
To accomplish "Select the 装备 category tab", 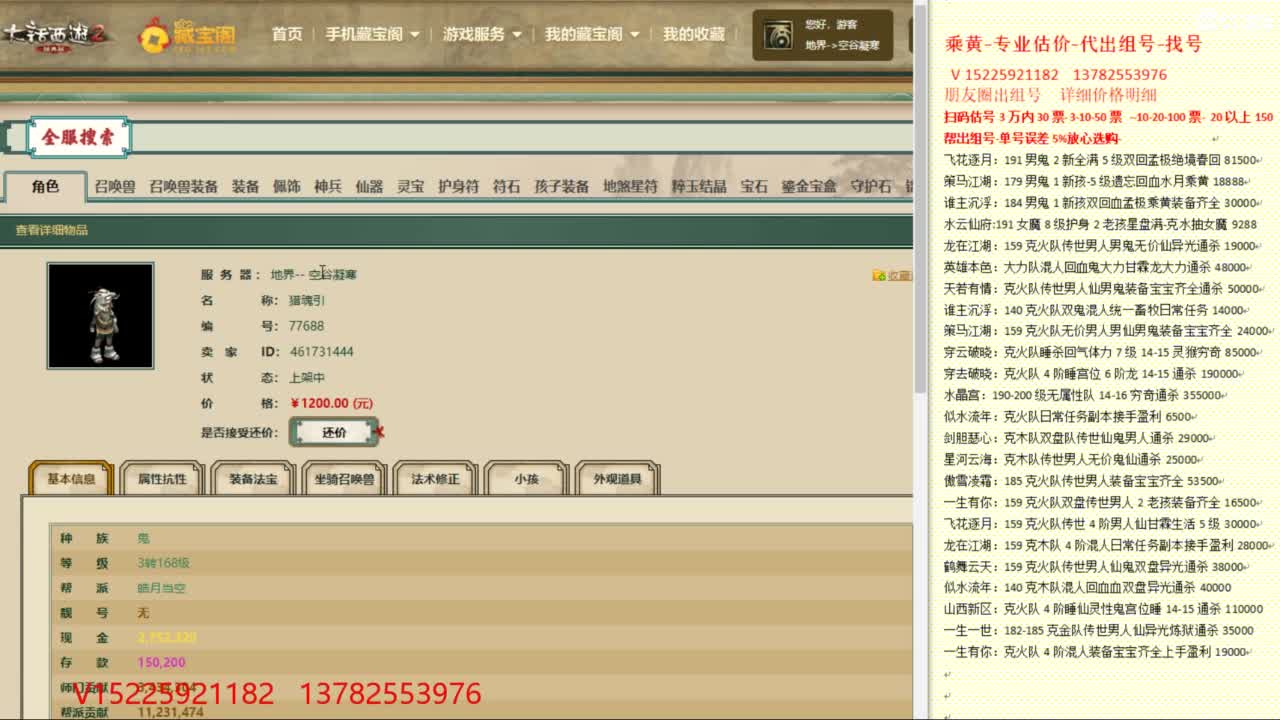I will [x=246, y=186].
